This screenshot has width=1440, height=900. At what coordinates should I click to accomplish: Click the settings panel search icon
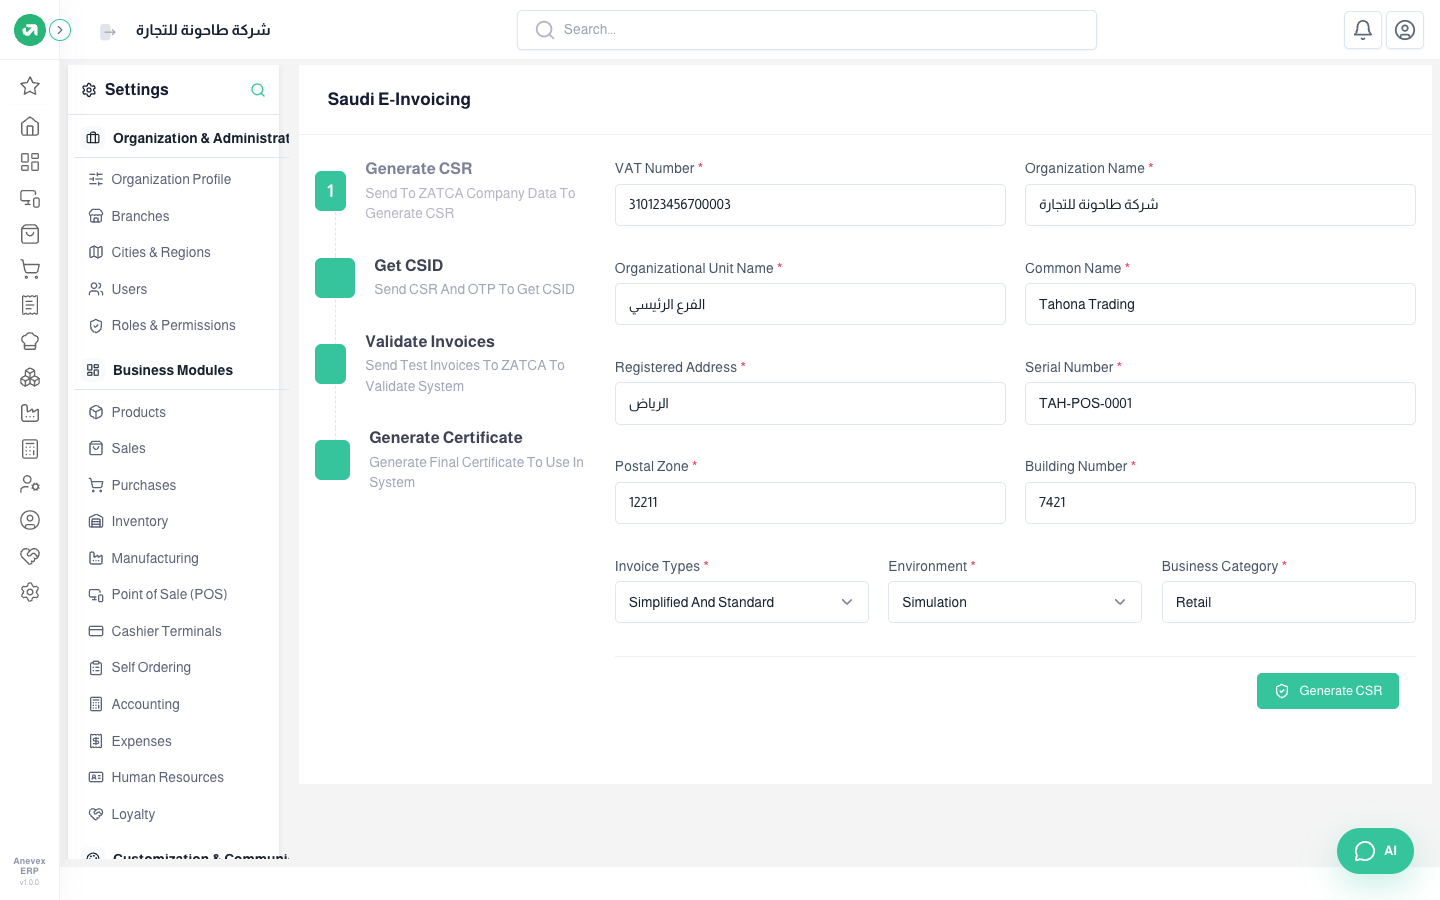(258, 90)
